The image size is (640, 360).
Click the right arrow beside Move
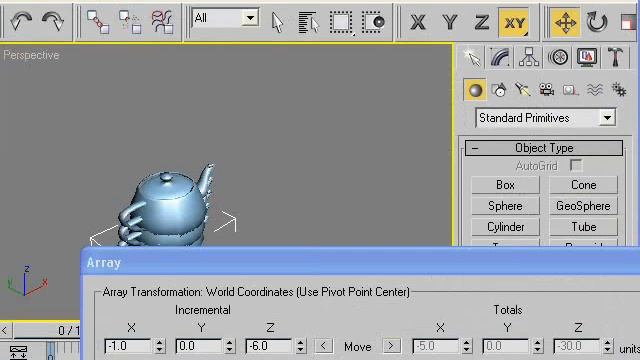click(x=391, y=346)
